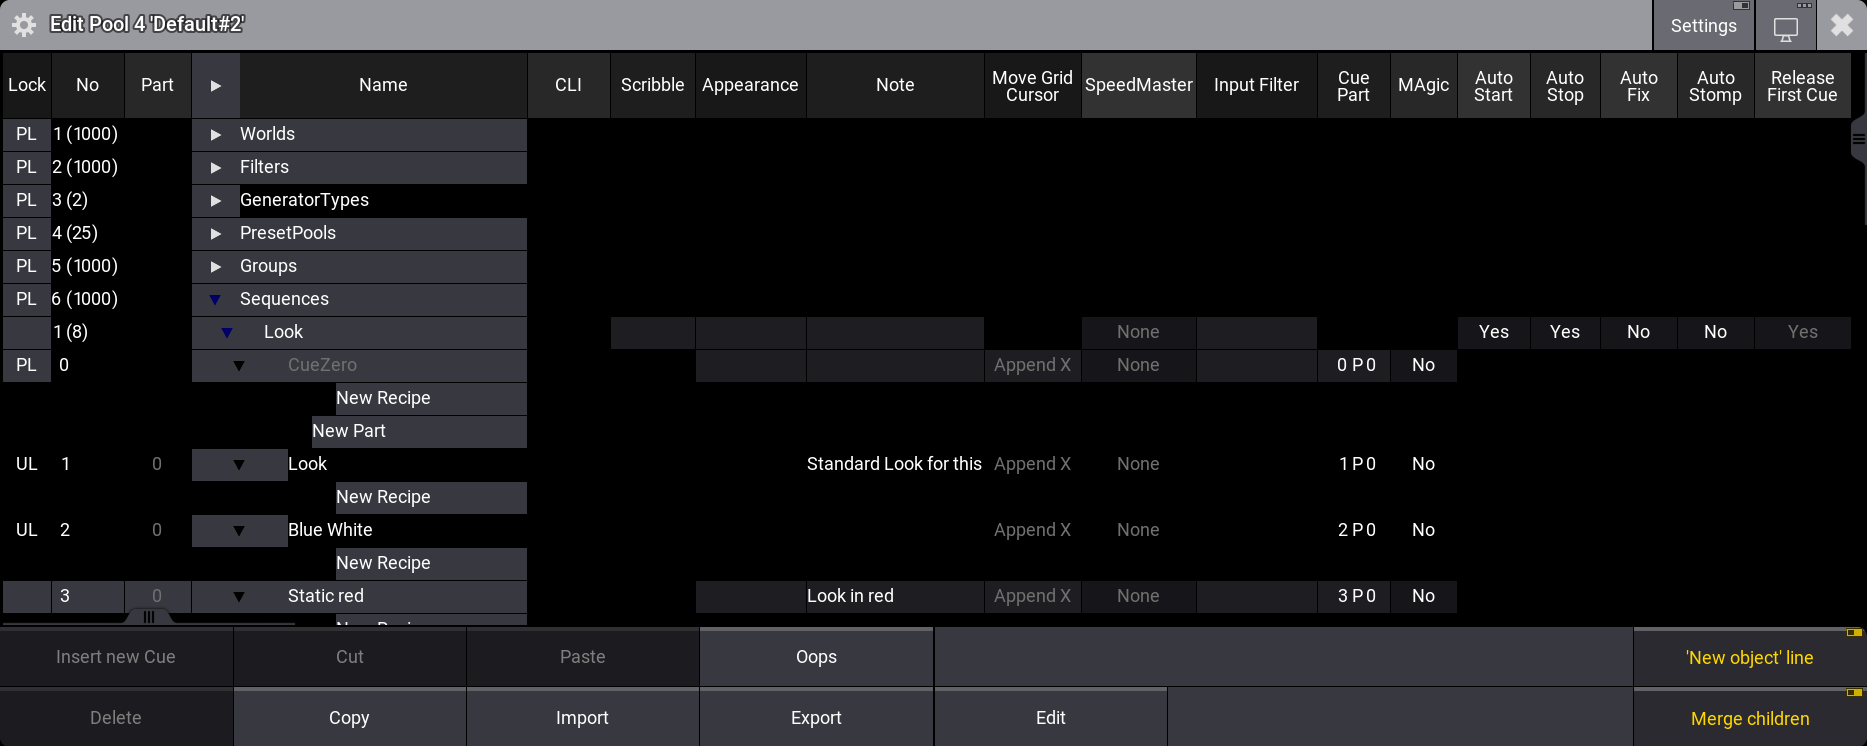Close the Edit Pool dialog
Image resolution: width=1867 pixels, height=746 pixels.
pyautogui.click(x=1841, y=25)
